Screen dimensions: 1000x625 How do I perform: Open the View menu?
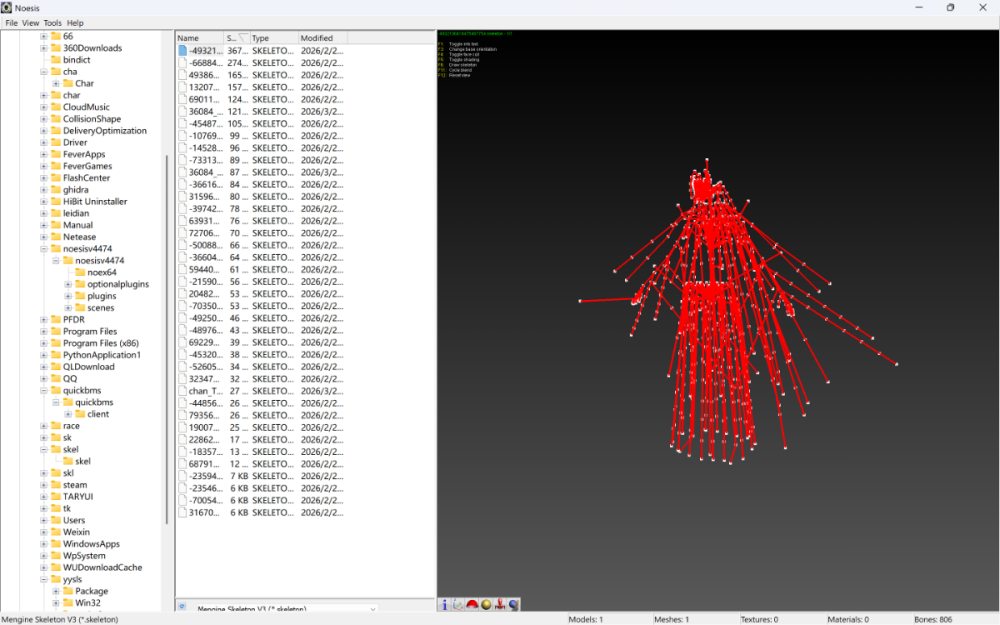(x=31, y=23)
